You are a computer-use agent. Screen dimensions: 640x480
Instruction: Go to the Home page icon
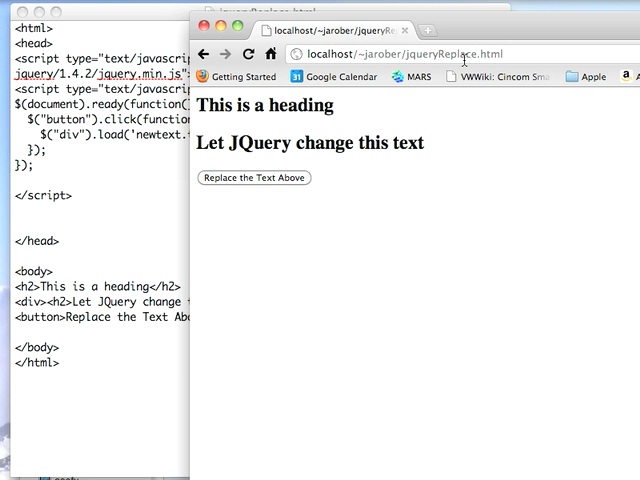pos(270,54)
